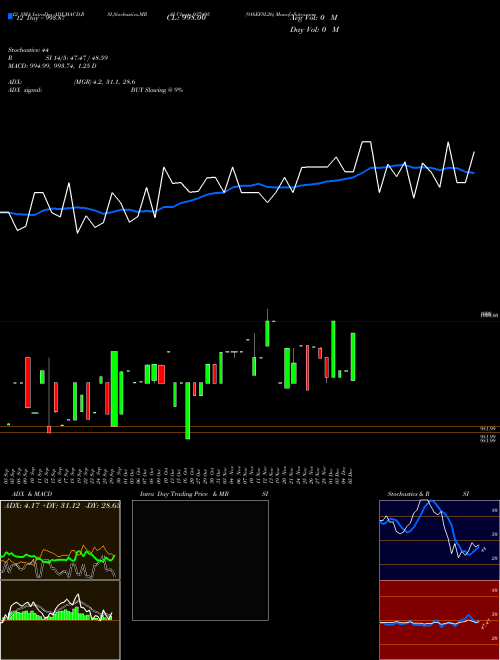Open the red RSI chart panel
The width and height of the screenshot is (500, 660).
pyautogui.click(x=439, y=620)
